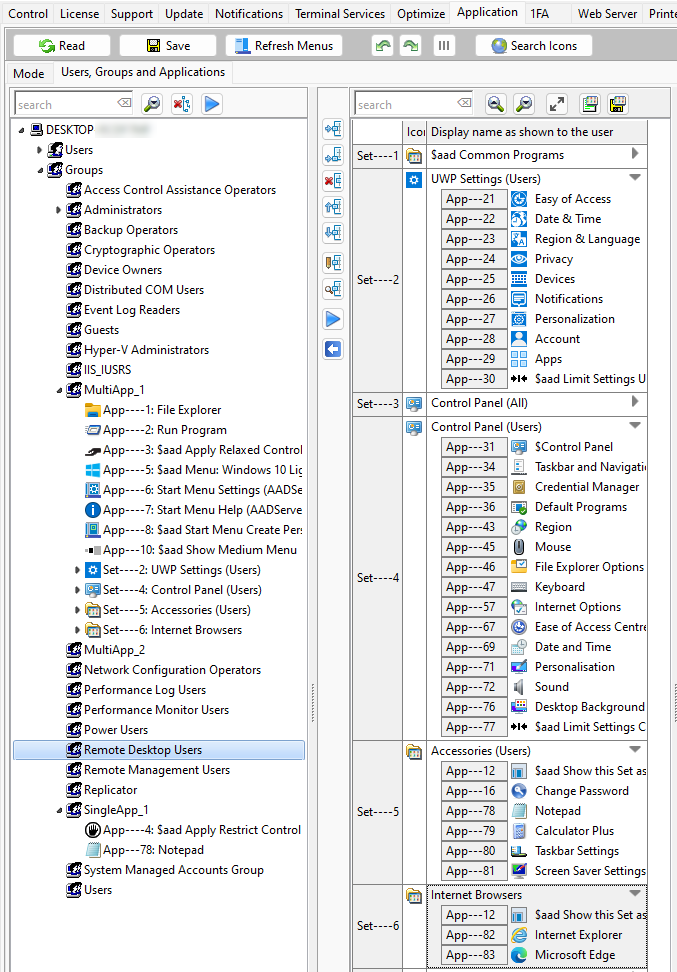
Task: Expand the $aad Common Programs set
Action: click(634, 154)
